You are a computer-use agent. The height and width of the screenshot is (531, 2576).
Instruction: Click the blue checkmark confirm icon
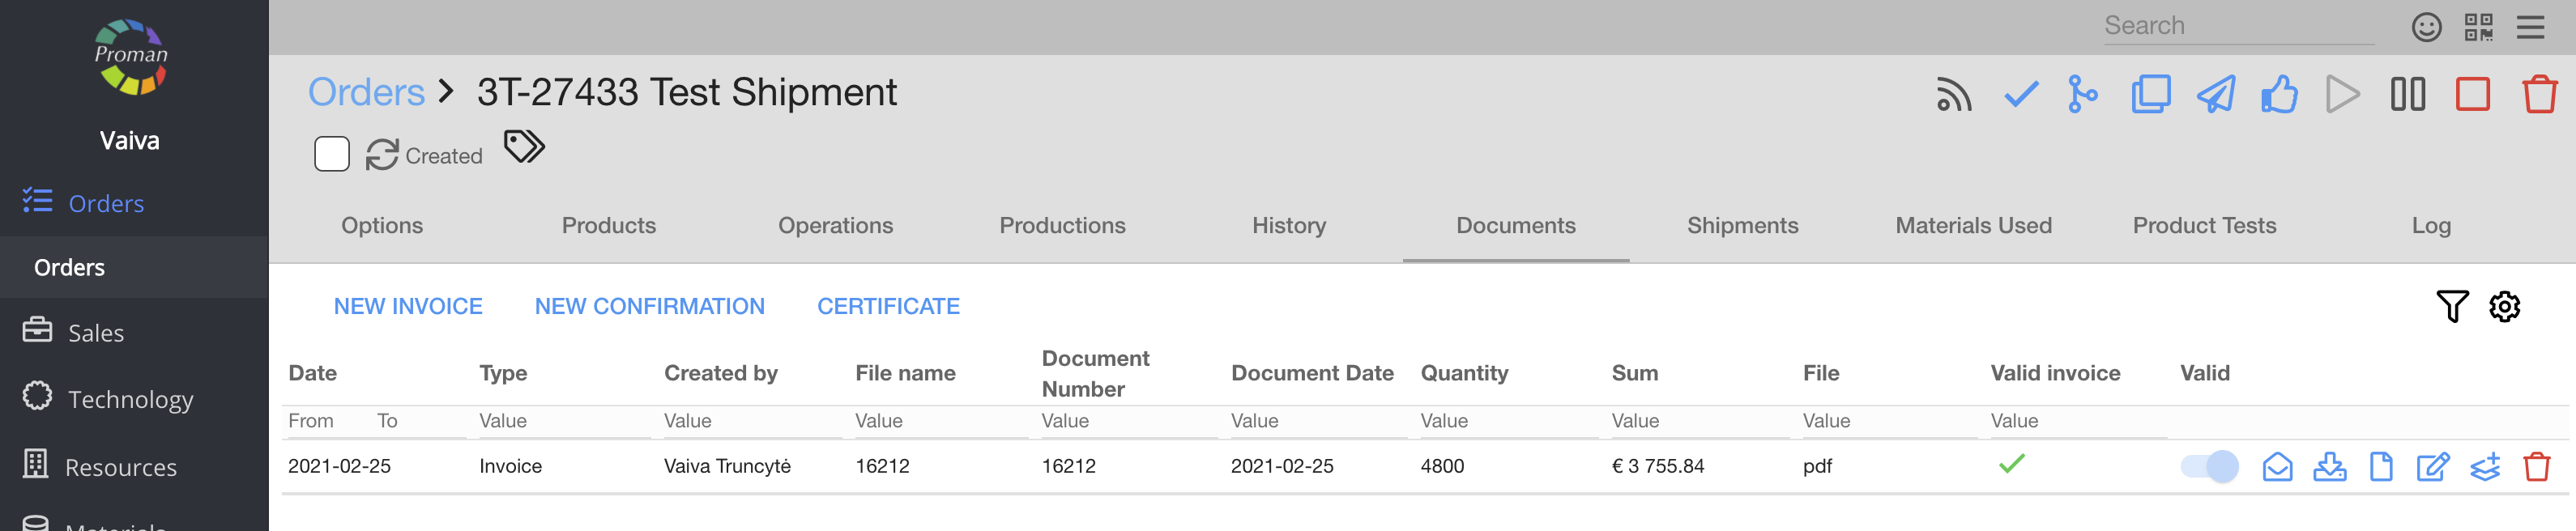(2020, 95)
